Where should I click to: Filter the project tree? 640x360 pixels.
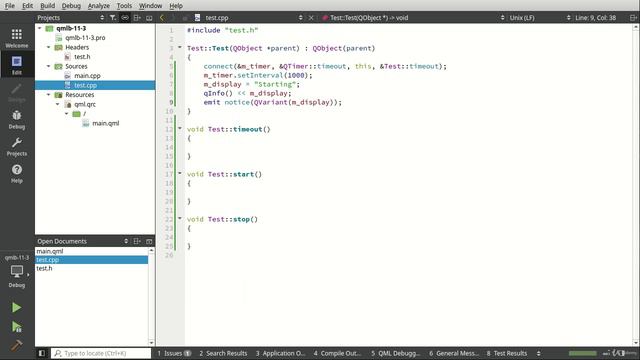pos(113,18)
